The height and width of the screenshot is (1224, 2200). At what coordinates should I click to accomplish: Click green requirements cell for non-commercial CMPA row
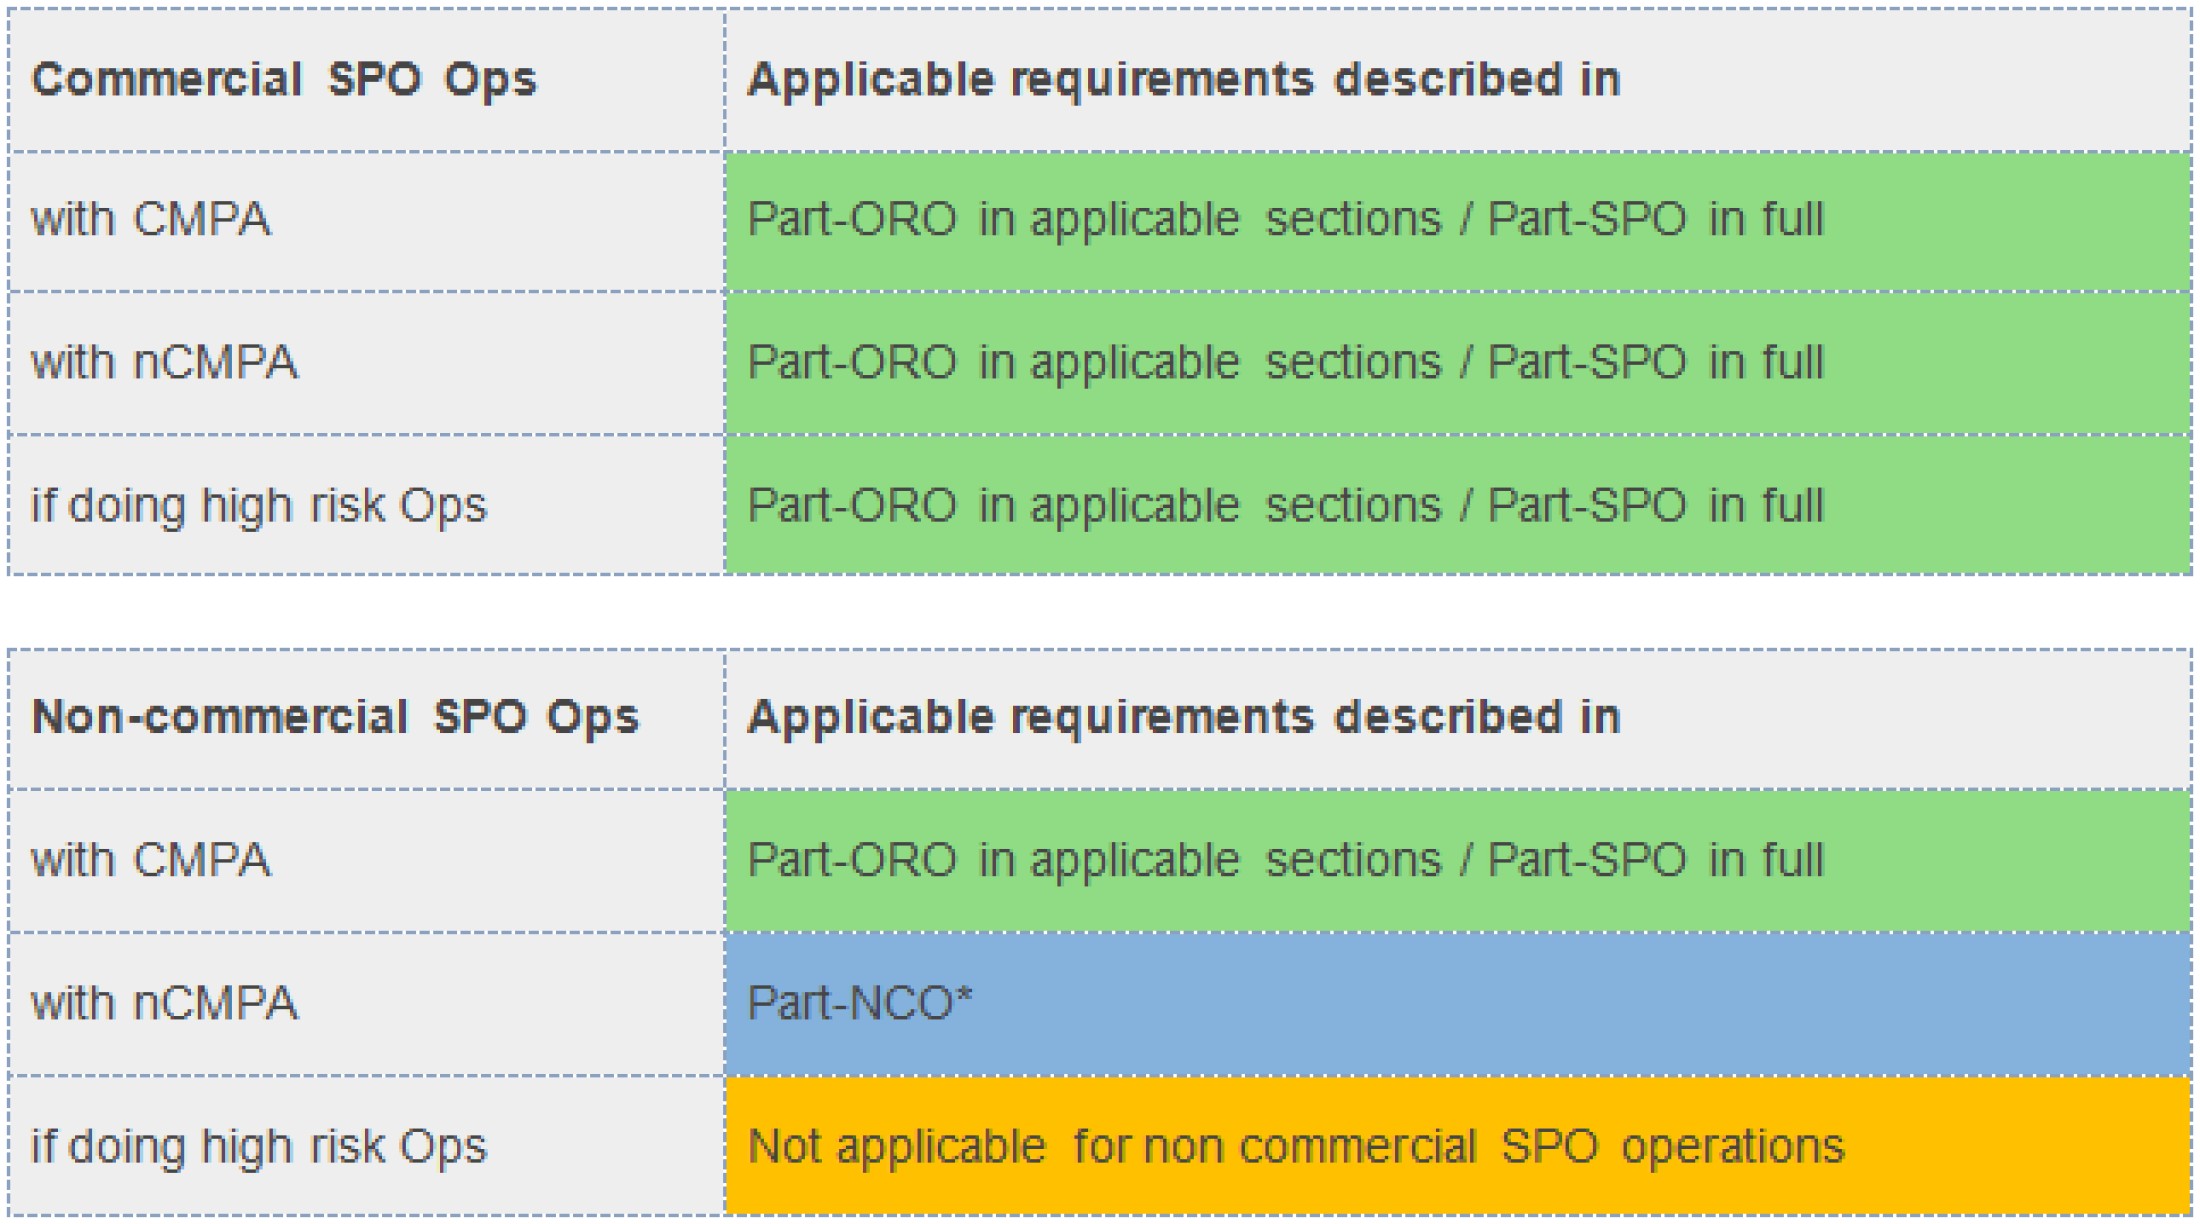tap(1458, 861)
